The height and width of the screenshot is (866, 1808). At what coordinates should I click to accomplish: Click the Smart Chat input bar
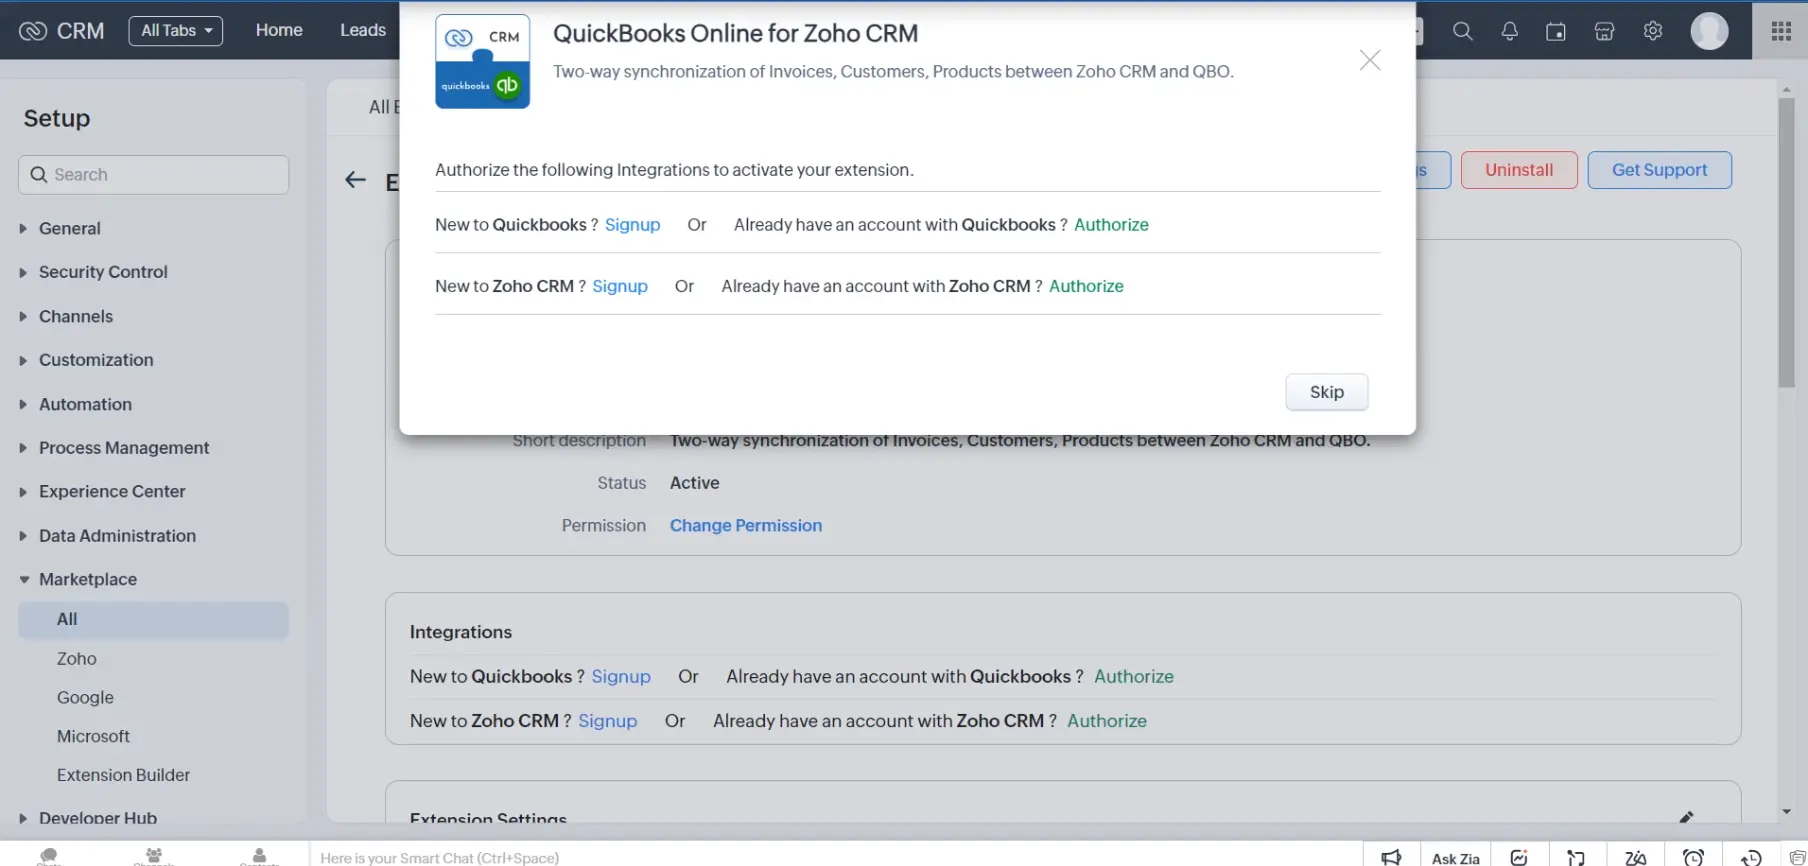pos(836,857)
